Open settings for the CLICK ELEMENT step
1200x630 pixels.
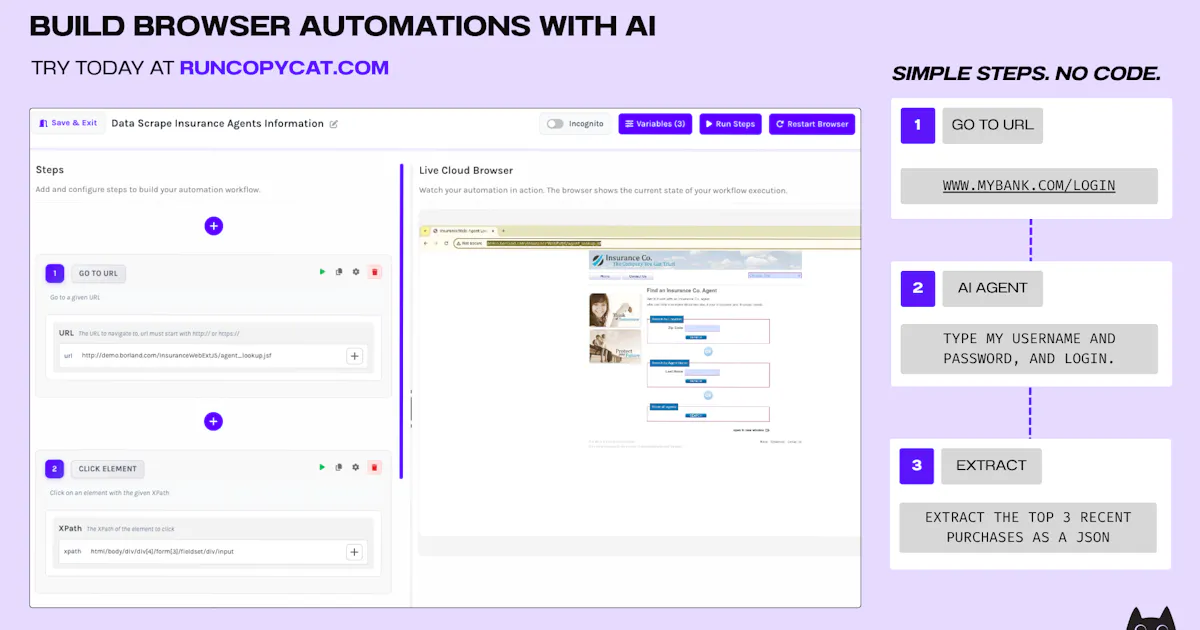click(355, 467)
